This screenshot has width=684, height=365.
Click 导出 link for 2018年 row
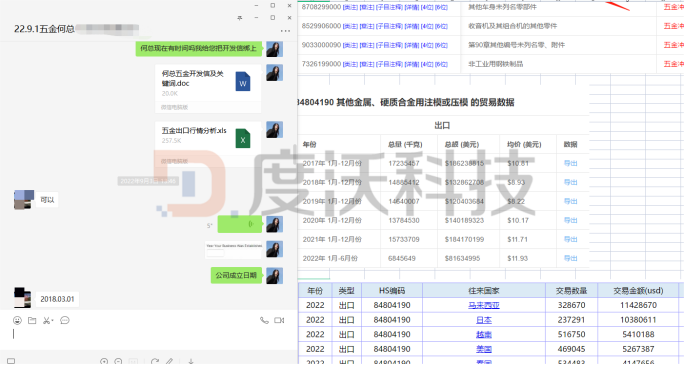(571, 182)
